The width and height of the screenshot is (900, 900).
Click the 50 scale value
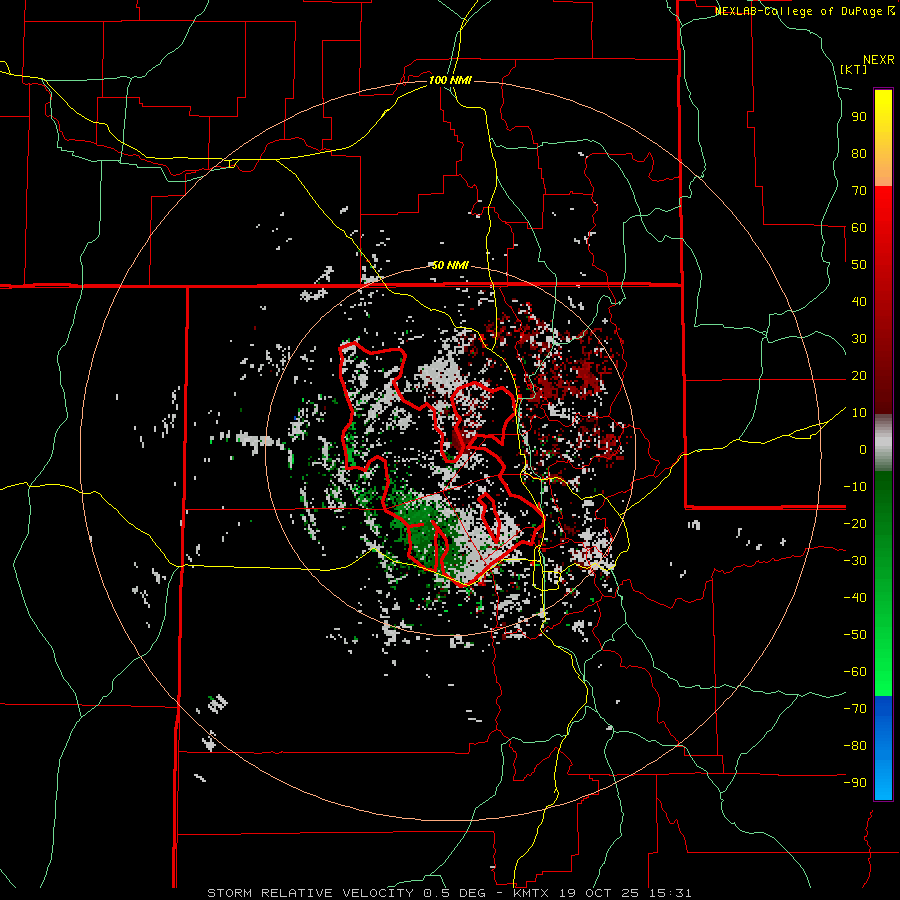859,265
